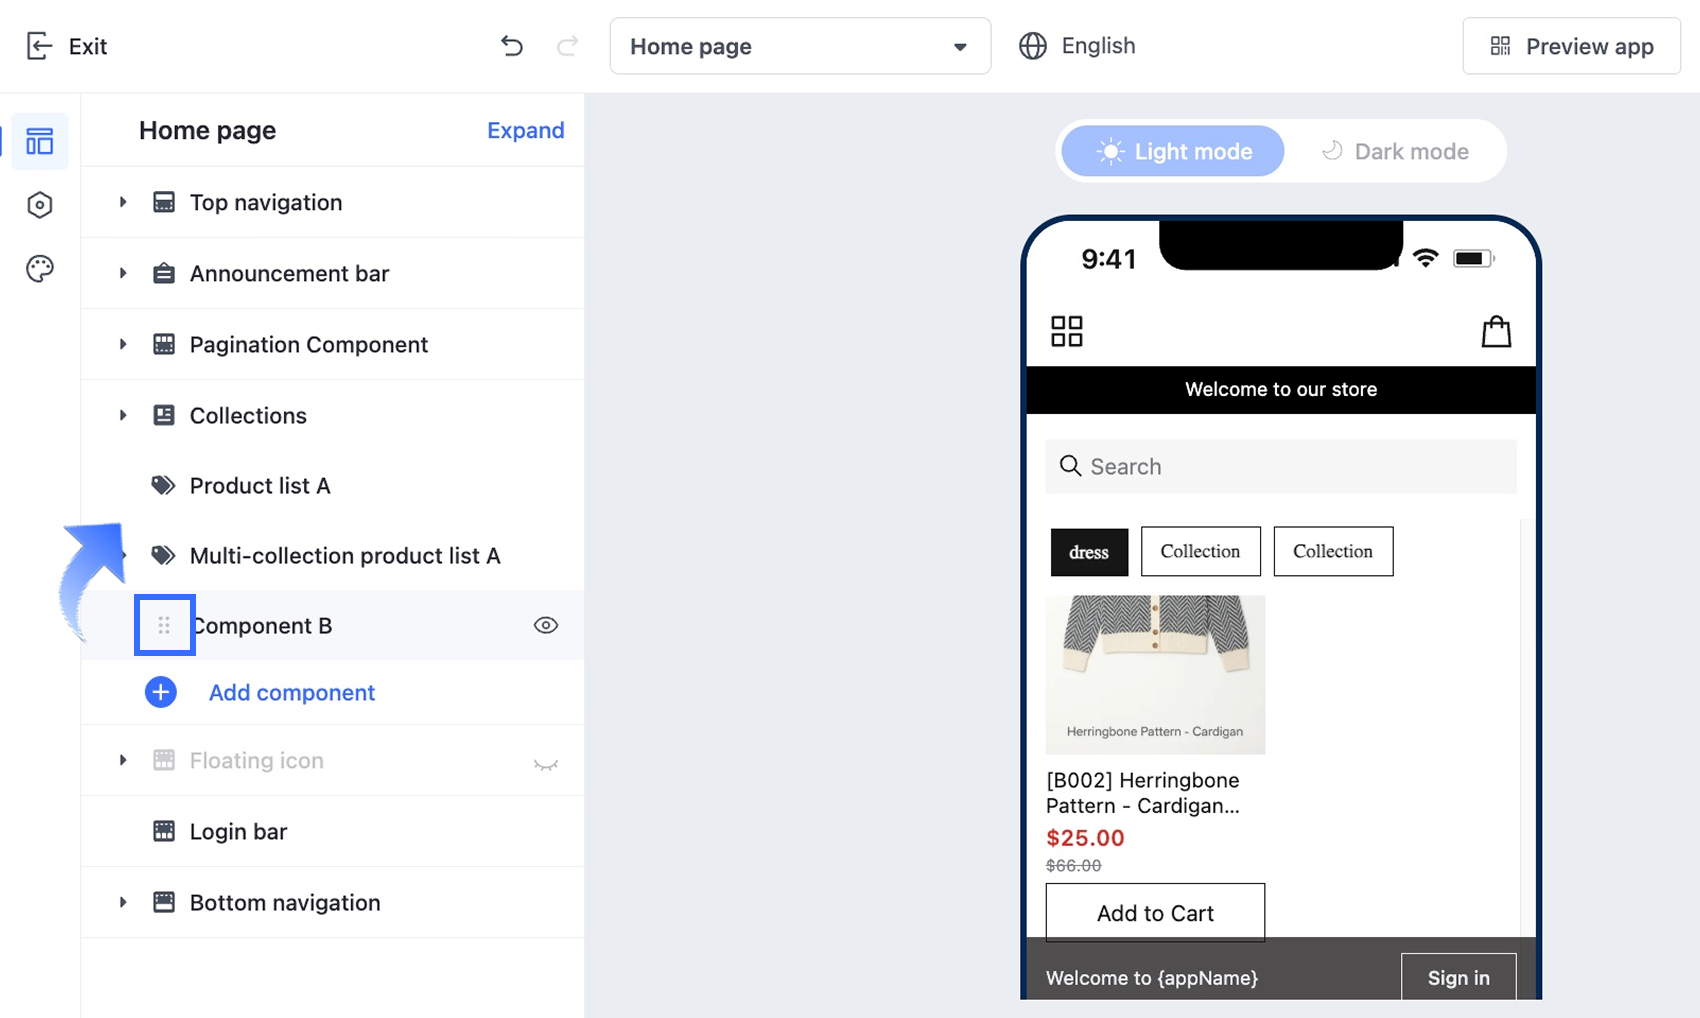This screenshot has height=1018, width=1700.
Task: Click the undo arrow icon
Action: click(512, 46)
